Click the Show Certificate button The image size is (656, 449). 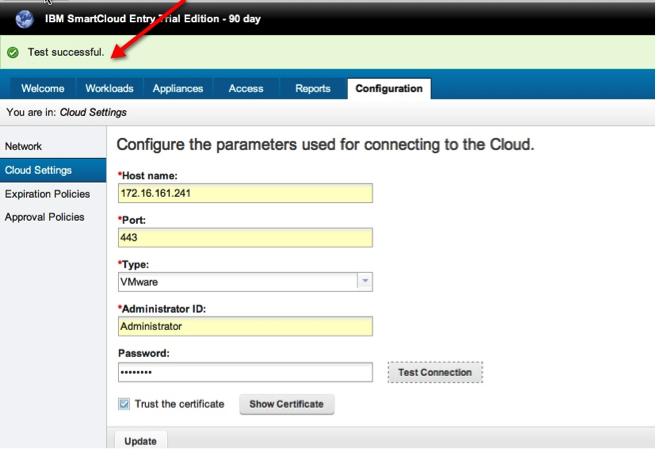pos(287,404)
